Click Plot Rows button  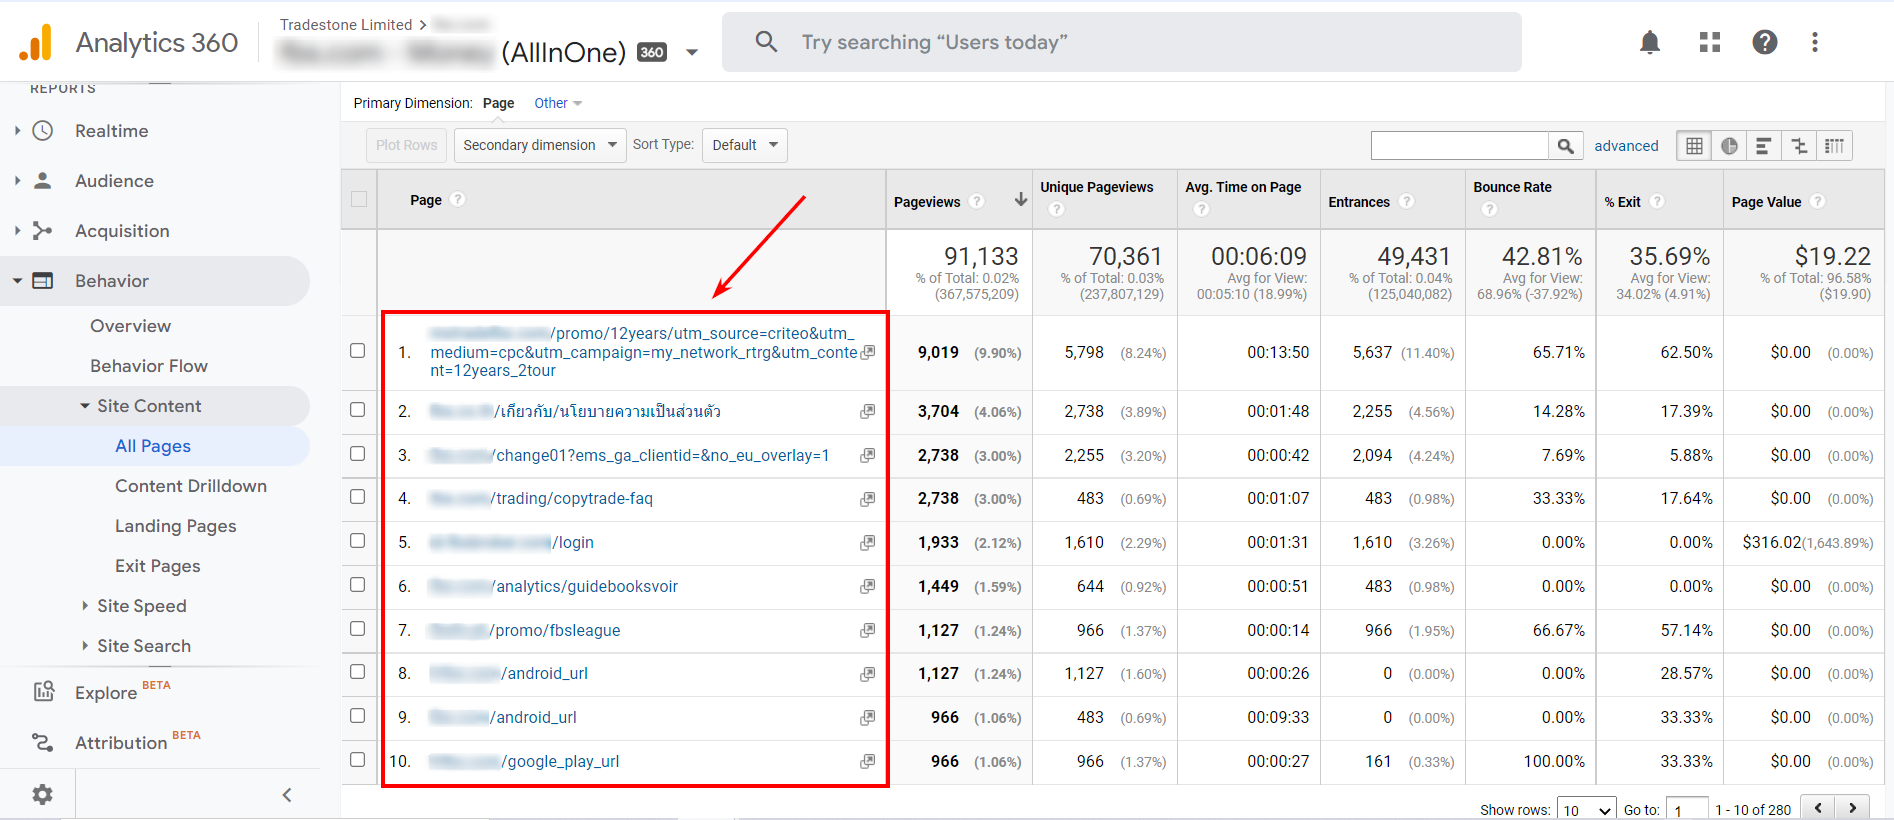tap(407, 145)
